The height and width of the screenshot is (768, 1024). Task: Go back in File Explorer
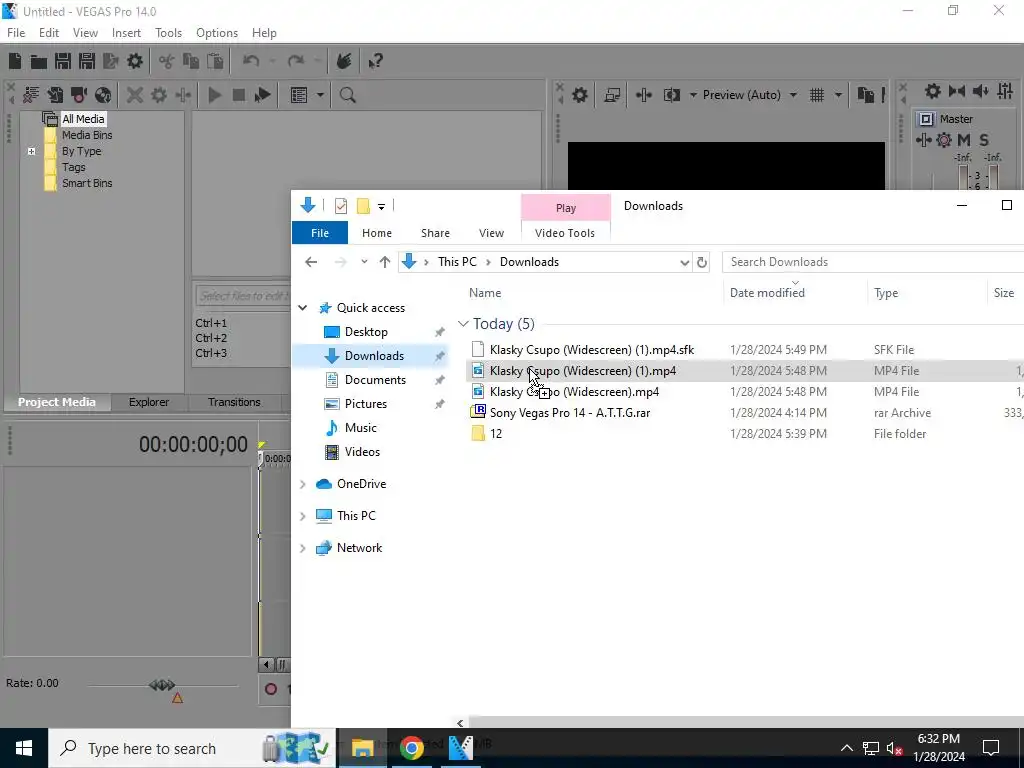coord(311,262)
